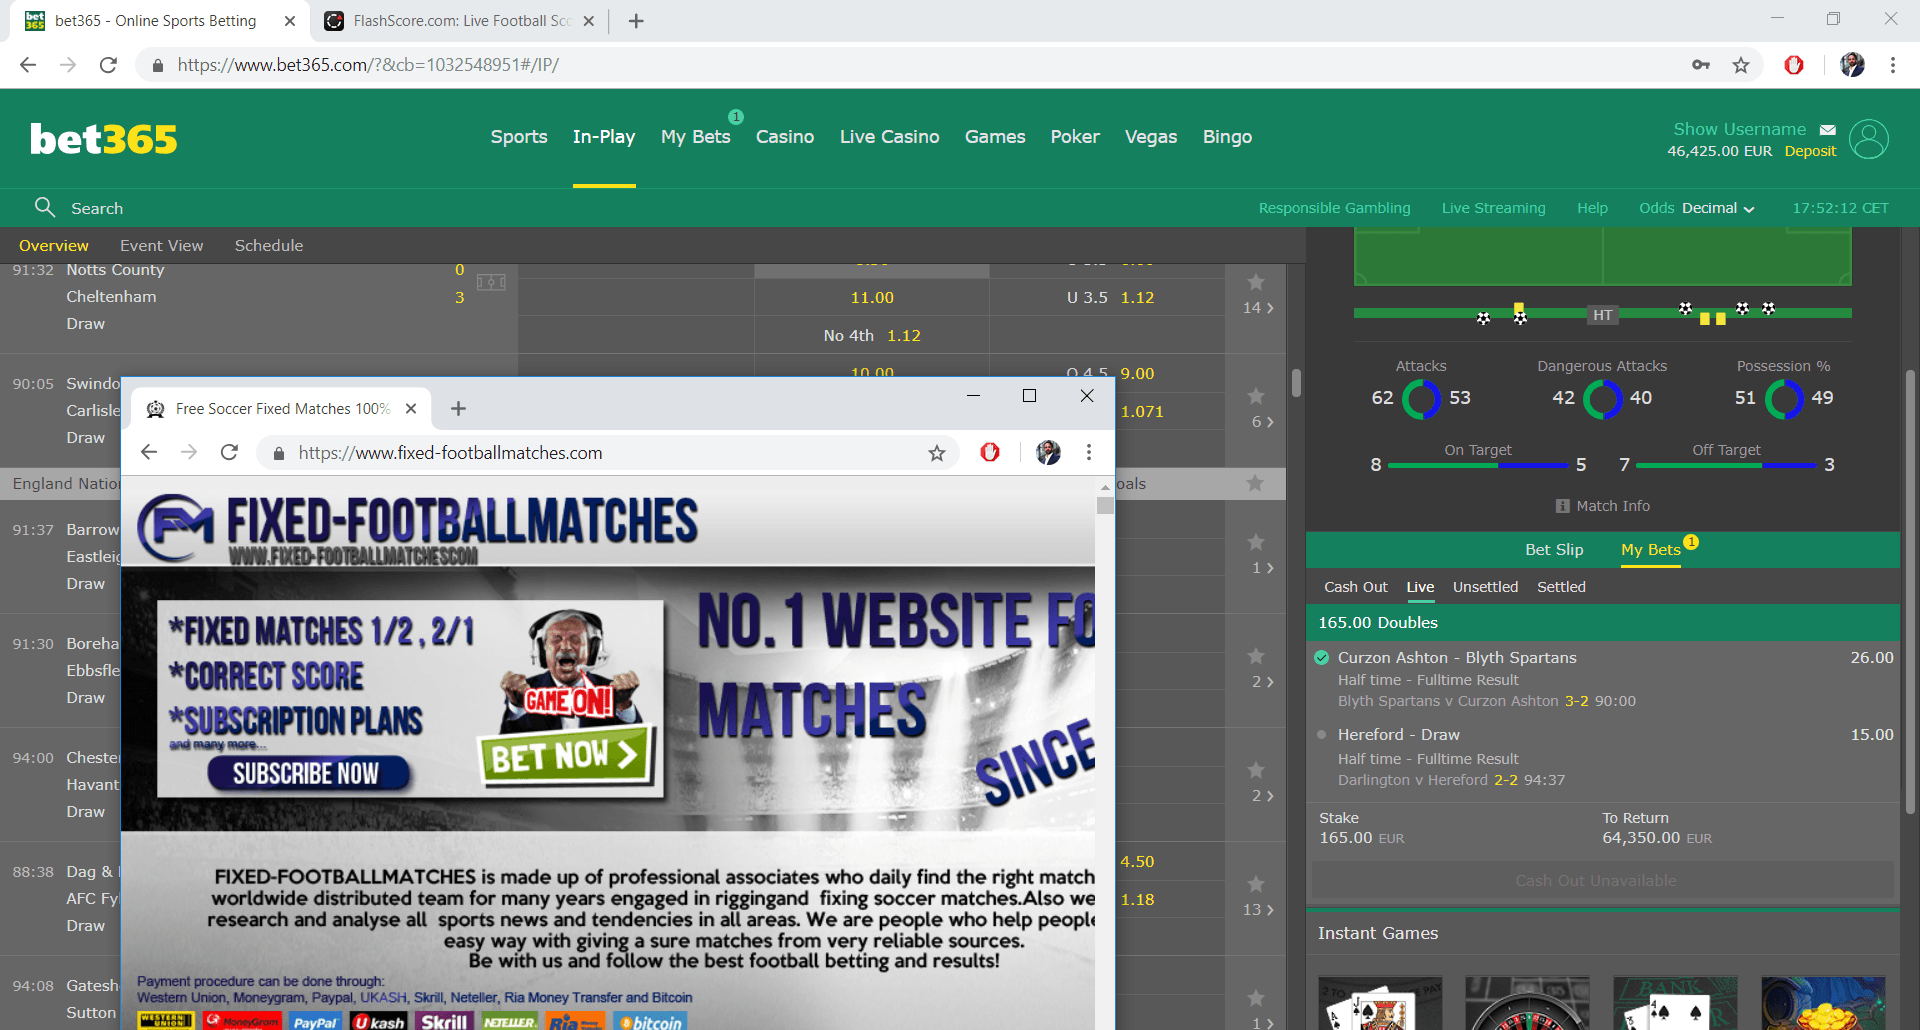Click the FM logo on fixed-footballmatches site
Screen dimensions: 1920x1030
point(176,529)
